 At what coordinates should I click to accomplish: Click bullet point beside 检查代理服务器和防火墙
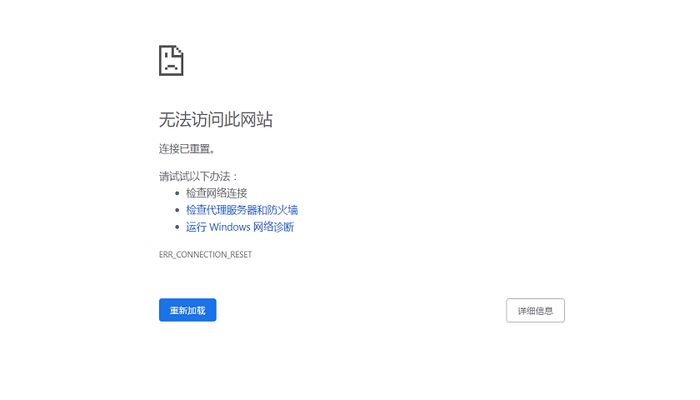[176, 210]
